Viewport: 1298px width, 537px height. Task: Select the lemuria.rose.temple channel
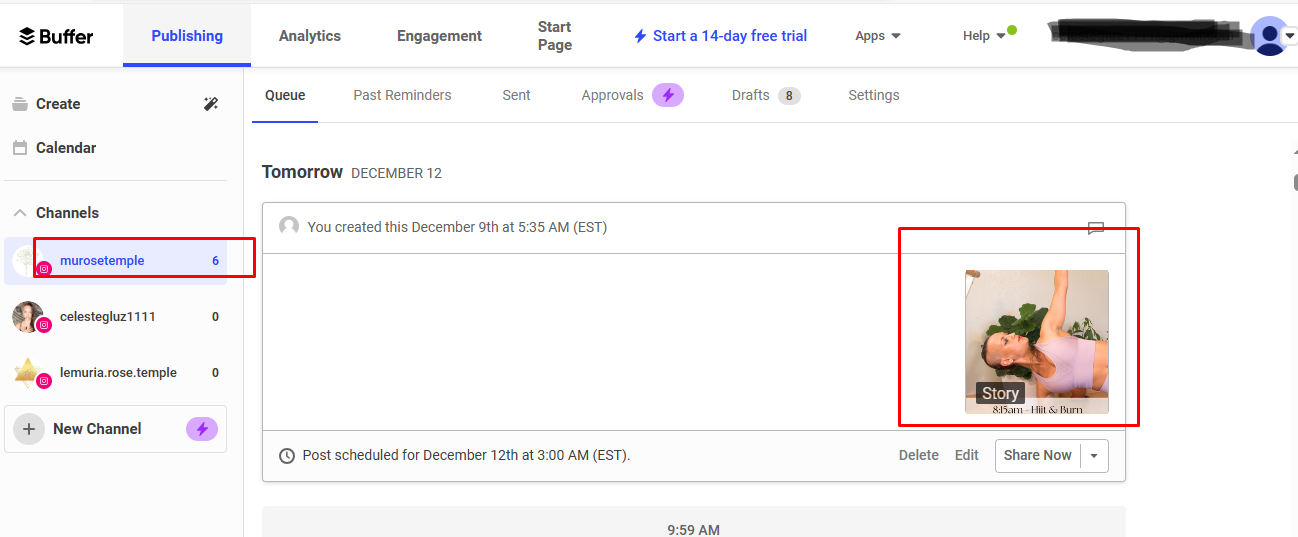pos(116,373)
